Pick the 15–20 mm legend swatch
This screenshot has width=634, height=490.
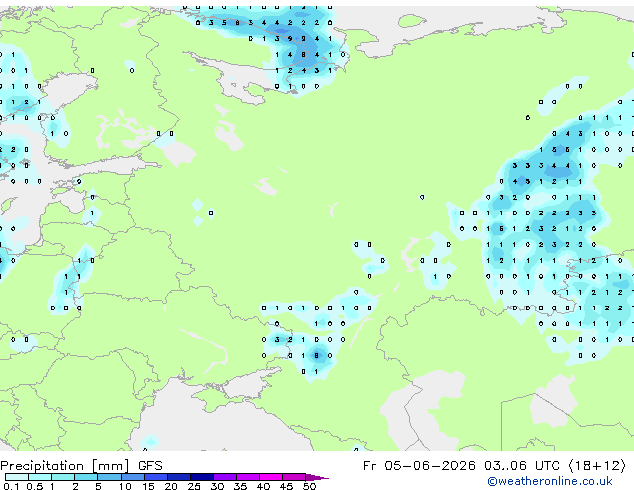click(x=156, y=477)
